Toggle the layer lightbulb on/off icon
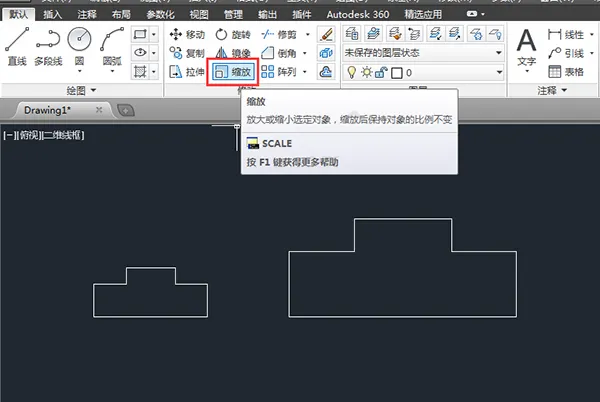 pos(351,72)
